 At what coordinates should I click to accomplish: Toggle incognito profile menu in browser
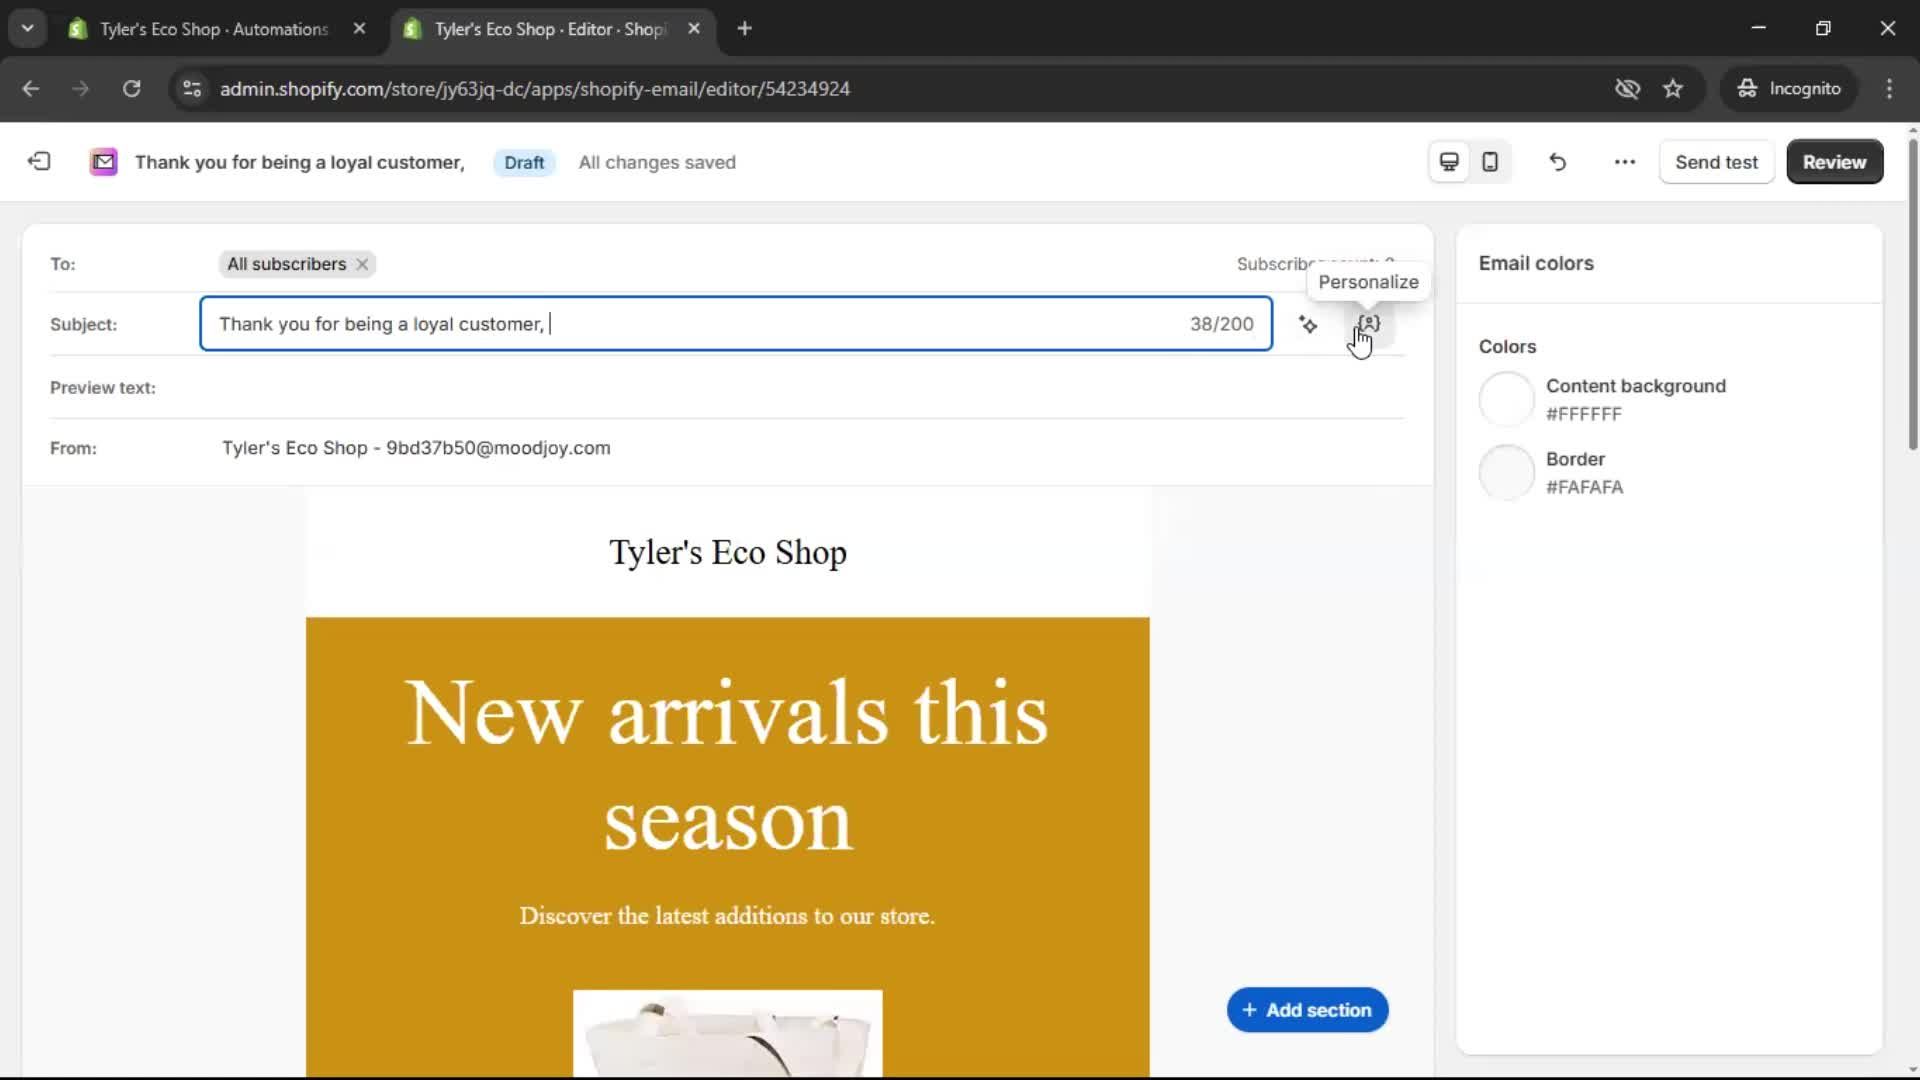1789,88
